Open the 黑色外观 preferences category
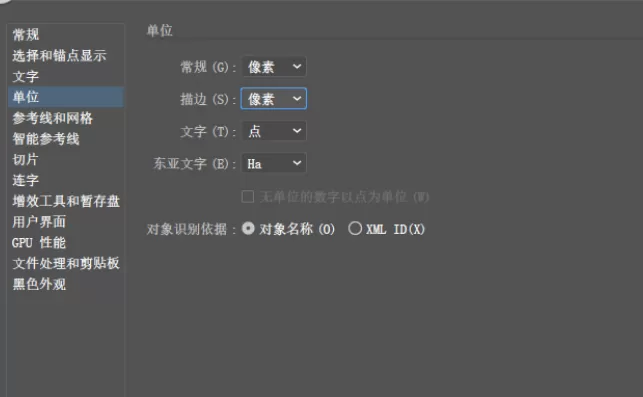Image resolution: width=643 pixels, height=397 pixels. pyautogui.click(x=66, y=284)
